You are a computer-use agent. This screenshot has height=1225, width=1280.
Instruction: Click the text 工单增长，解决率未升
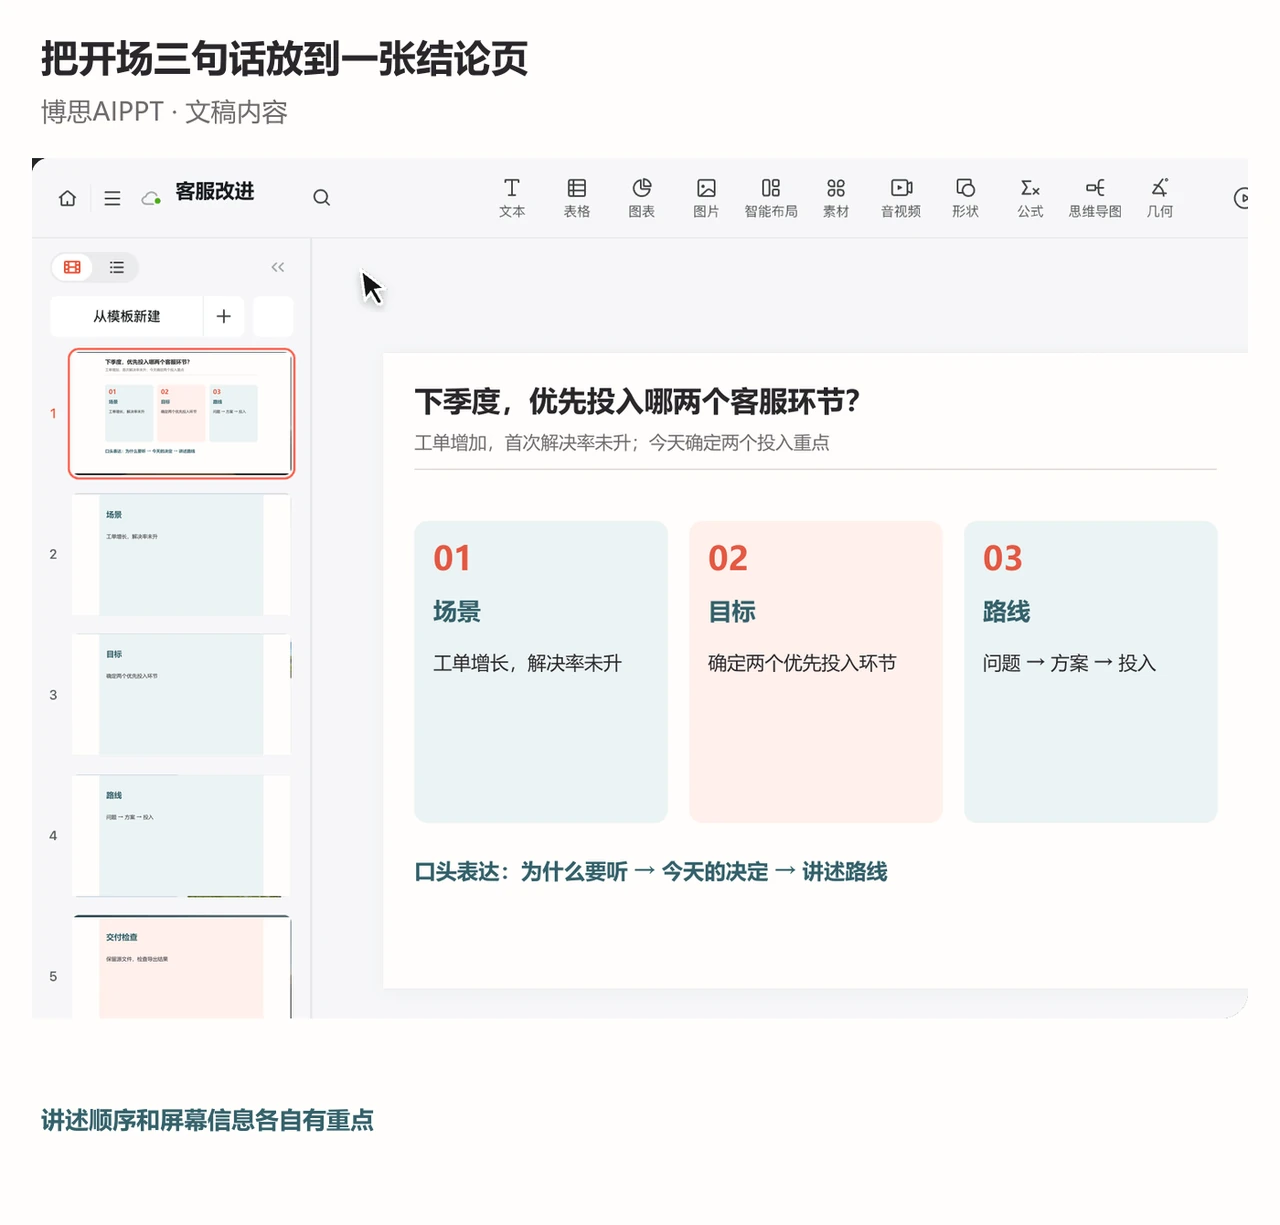(527, 663)
